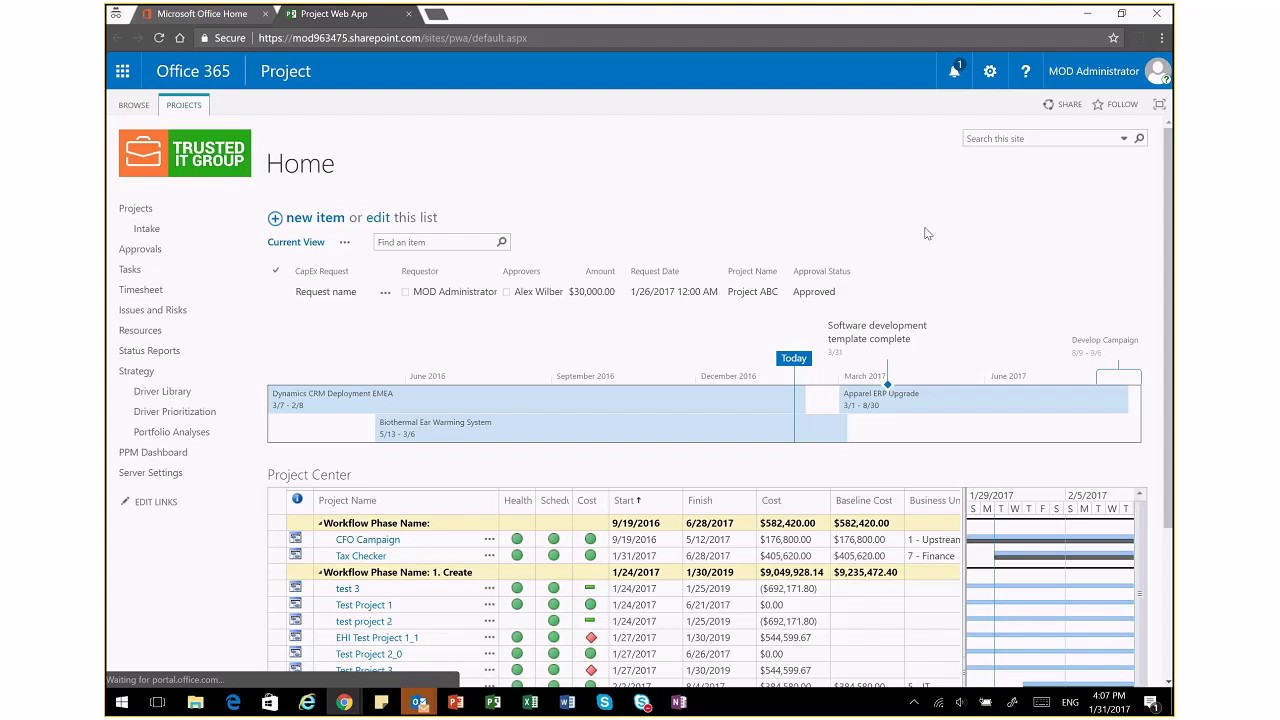This screenshot has width=1280, height=720.
Task: Open the Current View ellipsis menu
Action: pyautogui.click(x=345, y=242)
